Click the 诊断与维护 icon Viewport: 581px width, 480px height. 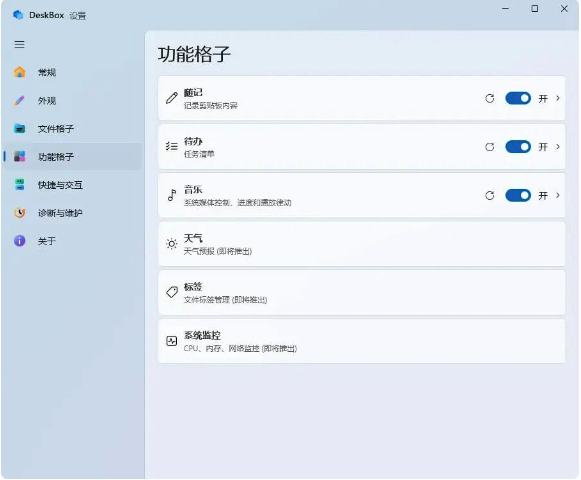[x=20, y=213]
